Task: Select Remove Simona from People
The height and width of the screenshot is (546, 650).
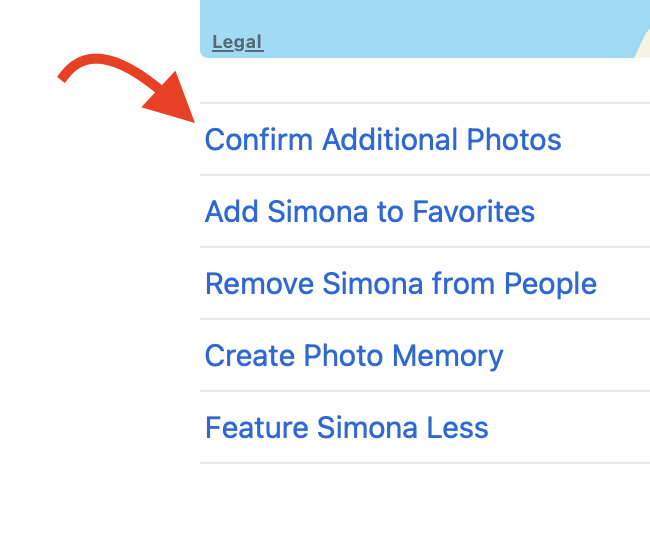Action: 400,284
